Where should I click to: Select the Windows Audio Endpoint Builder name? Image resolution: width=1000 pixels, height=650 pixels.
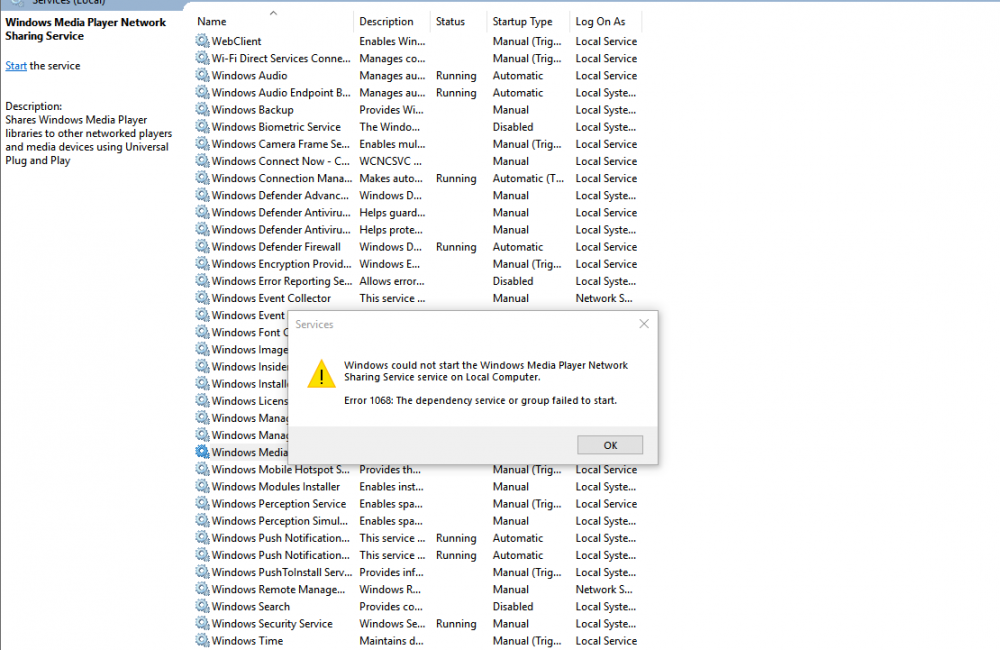(x=281, y=92)
